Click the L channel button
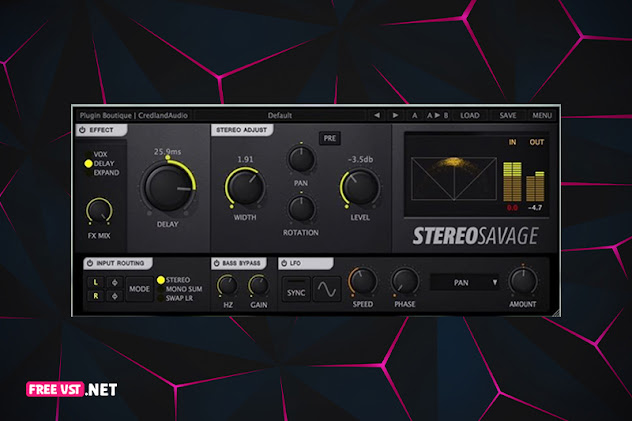Image resolution: width=632 pixels, height=421 pixels. pos(96,282)
